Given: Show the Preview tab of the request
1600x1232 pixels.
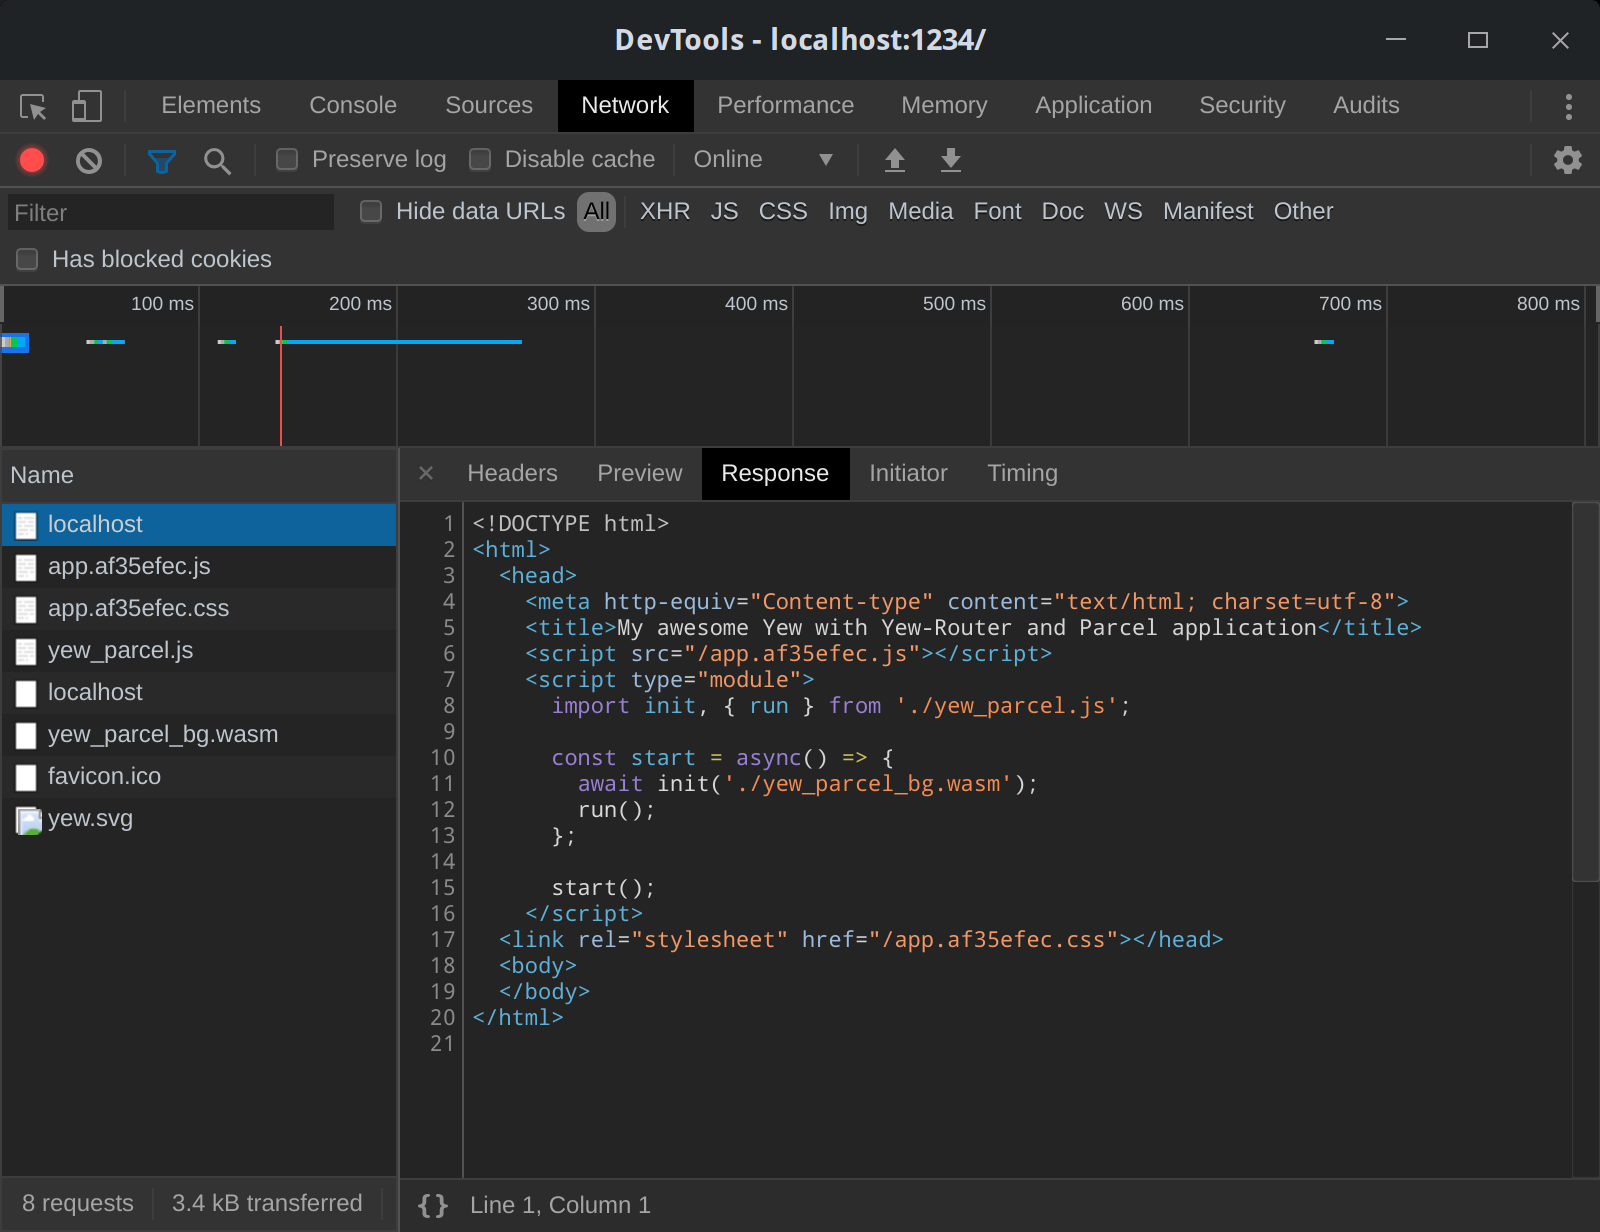Looking at the screenshot, I should coord(640,474).
